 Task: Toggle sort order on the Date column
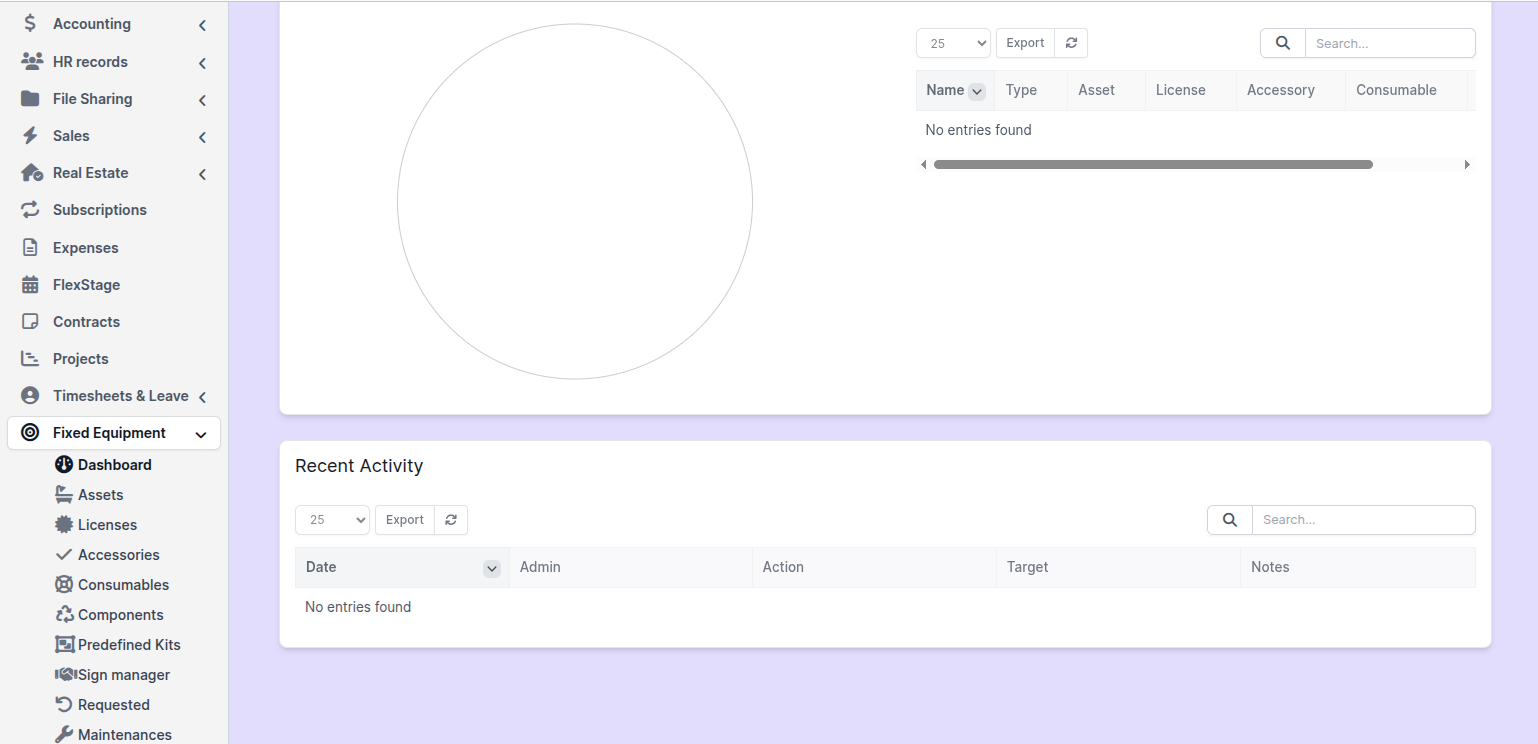pyautogui.click(x=491, y=568)
